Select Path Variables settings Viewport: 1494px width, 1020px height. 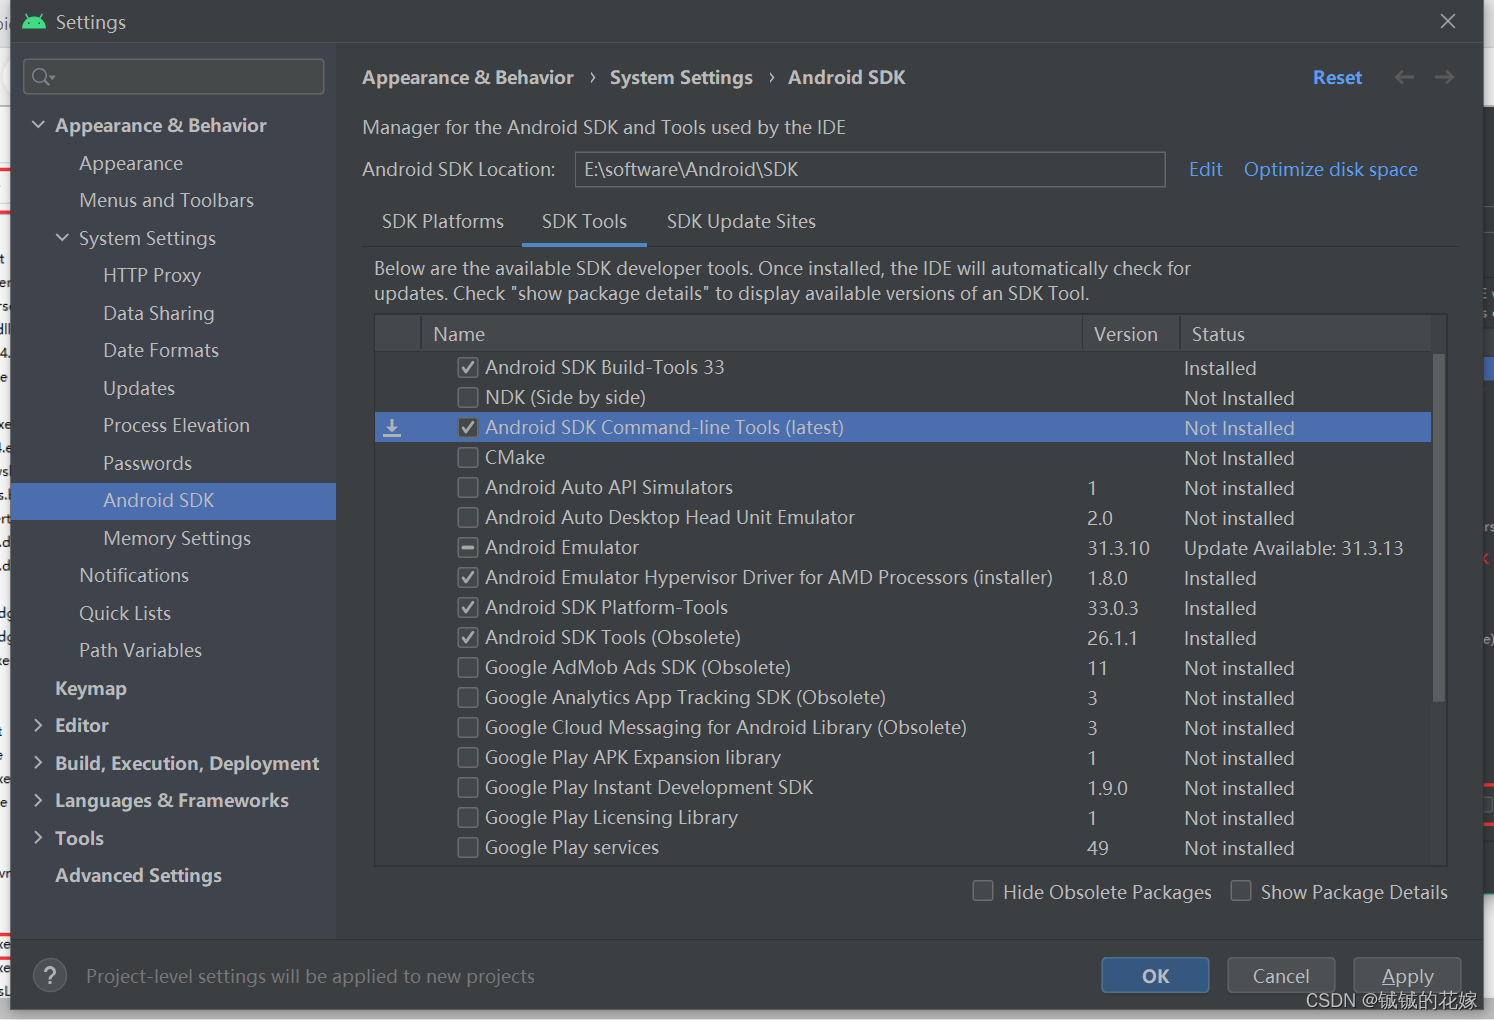(140, 650)
